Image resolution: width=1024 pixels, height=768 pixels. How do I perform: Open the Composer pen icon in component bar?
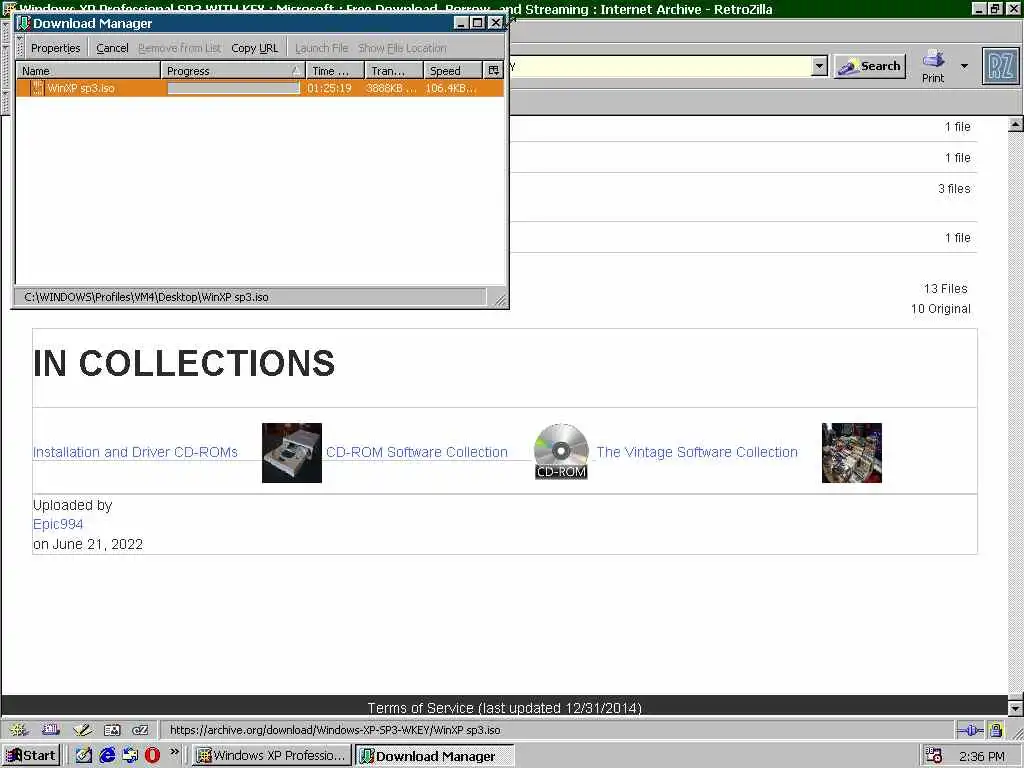(82, 729)
